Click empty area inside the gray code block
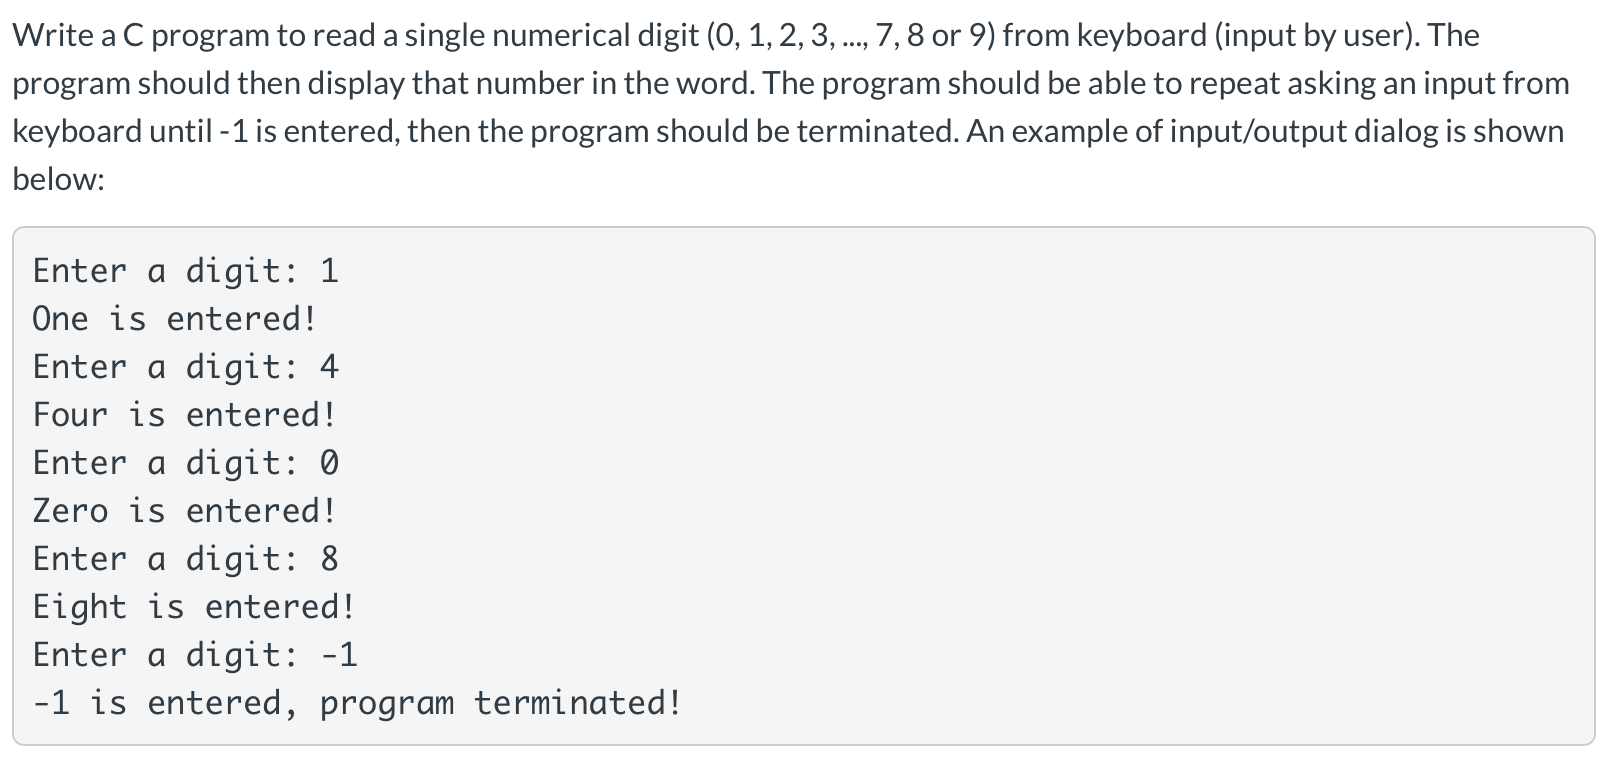This screenshot has height=764, width=1612. 1100,480
